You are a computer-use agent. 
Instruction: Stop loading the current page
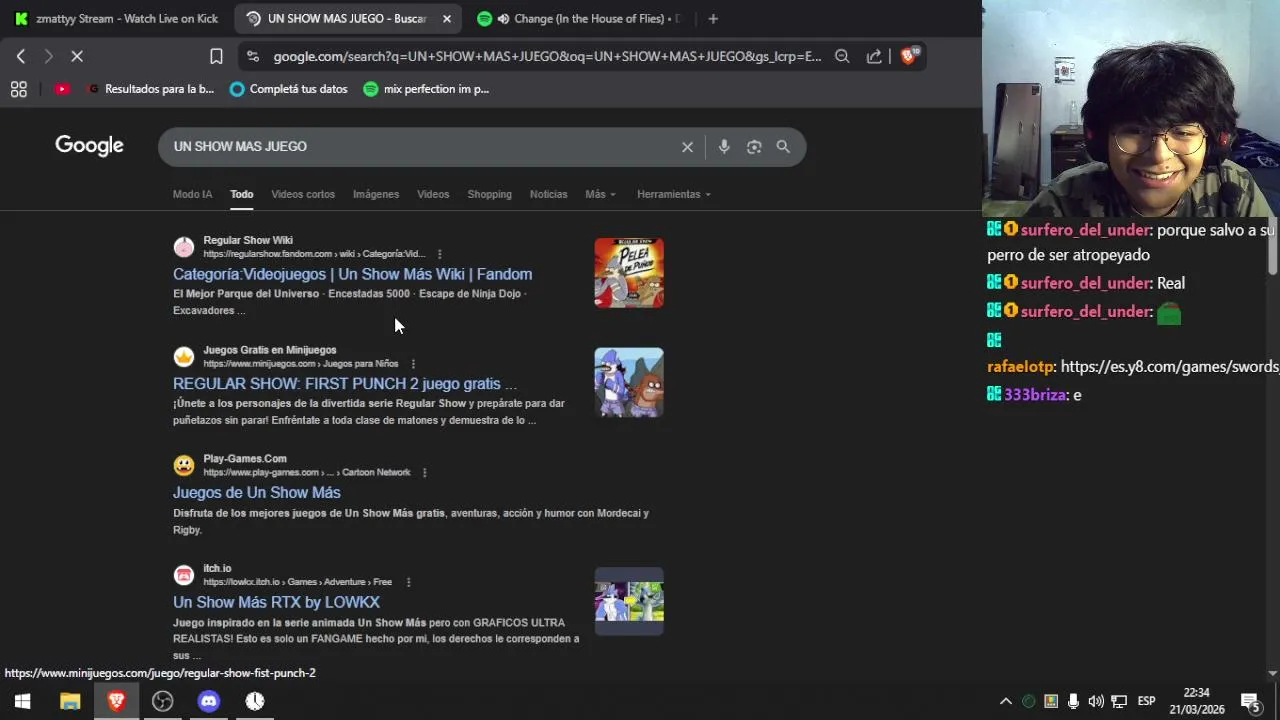[x=77, y=57]
